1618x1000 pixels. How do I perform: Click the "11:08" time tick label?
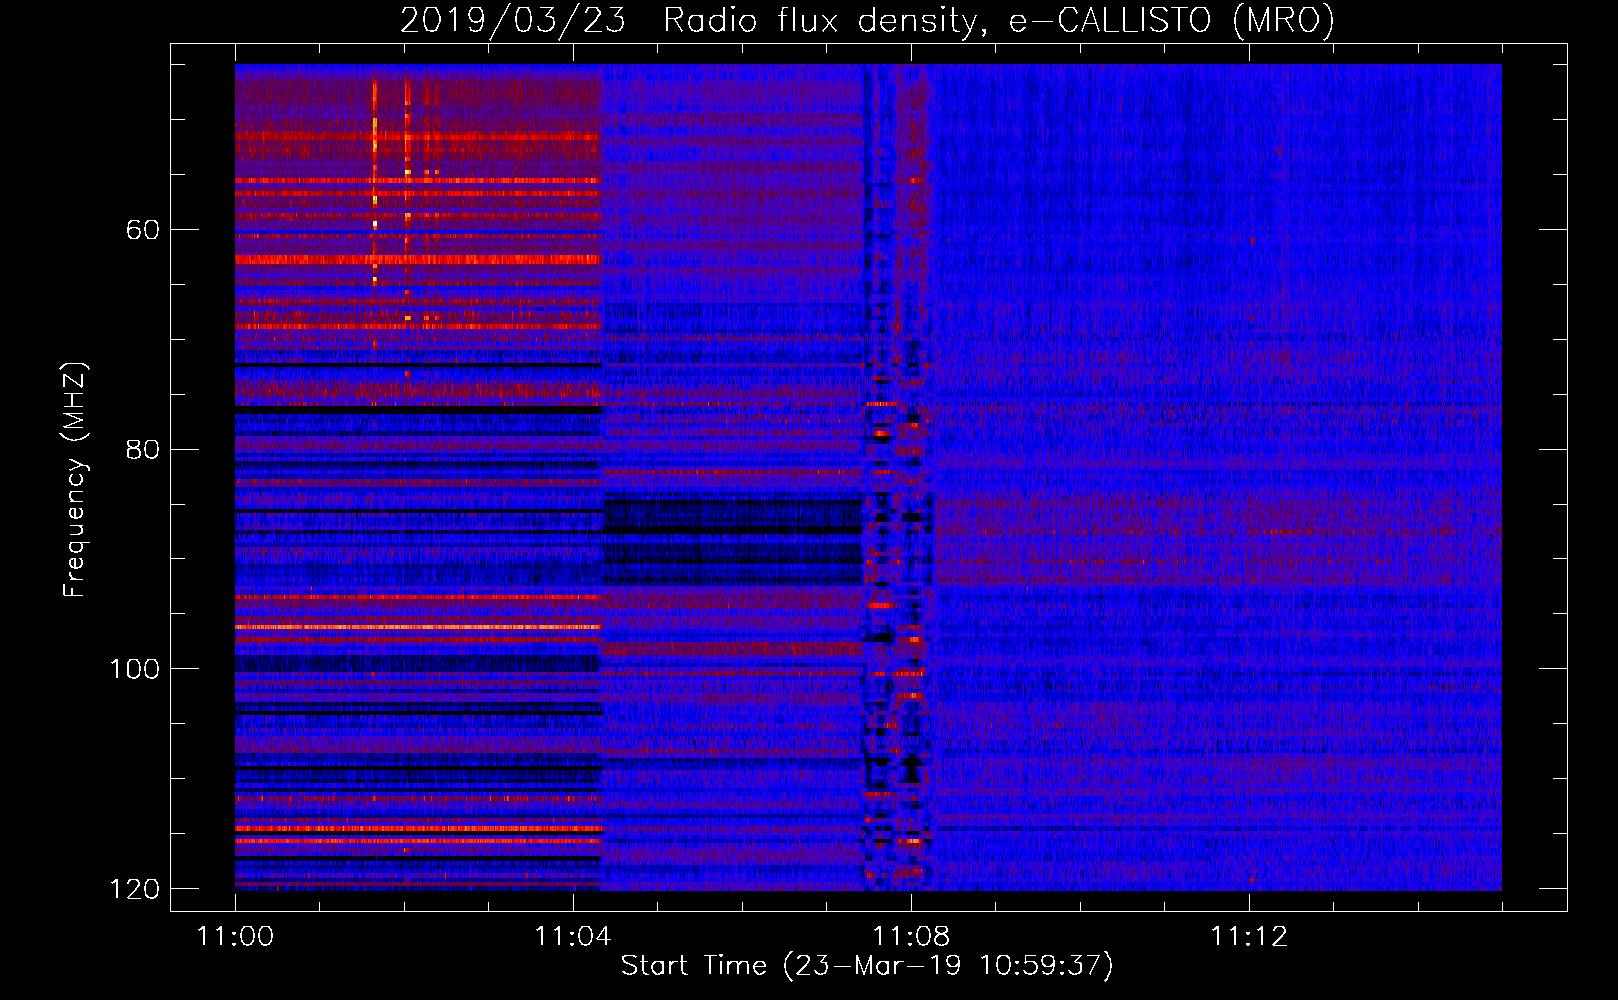tap(911, 937)
